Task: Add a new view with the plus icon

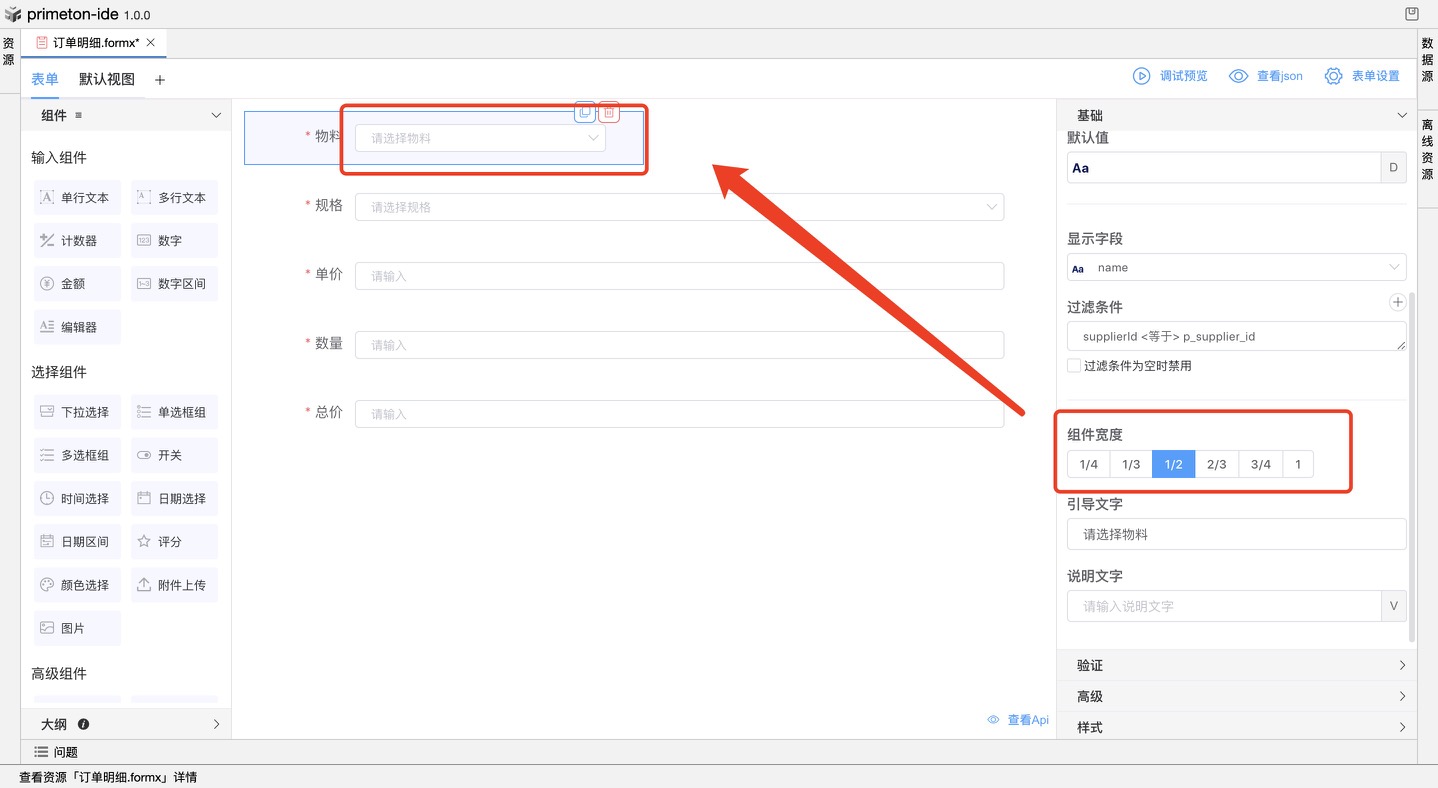Action: click(x=160, y=80)
